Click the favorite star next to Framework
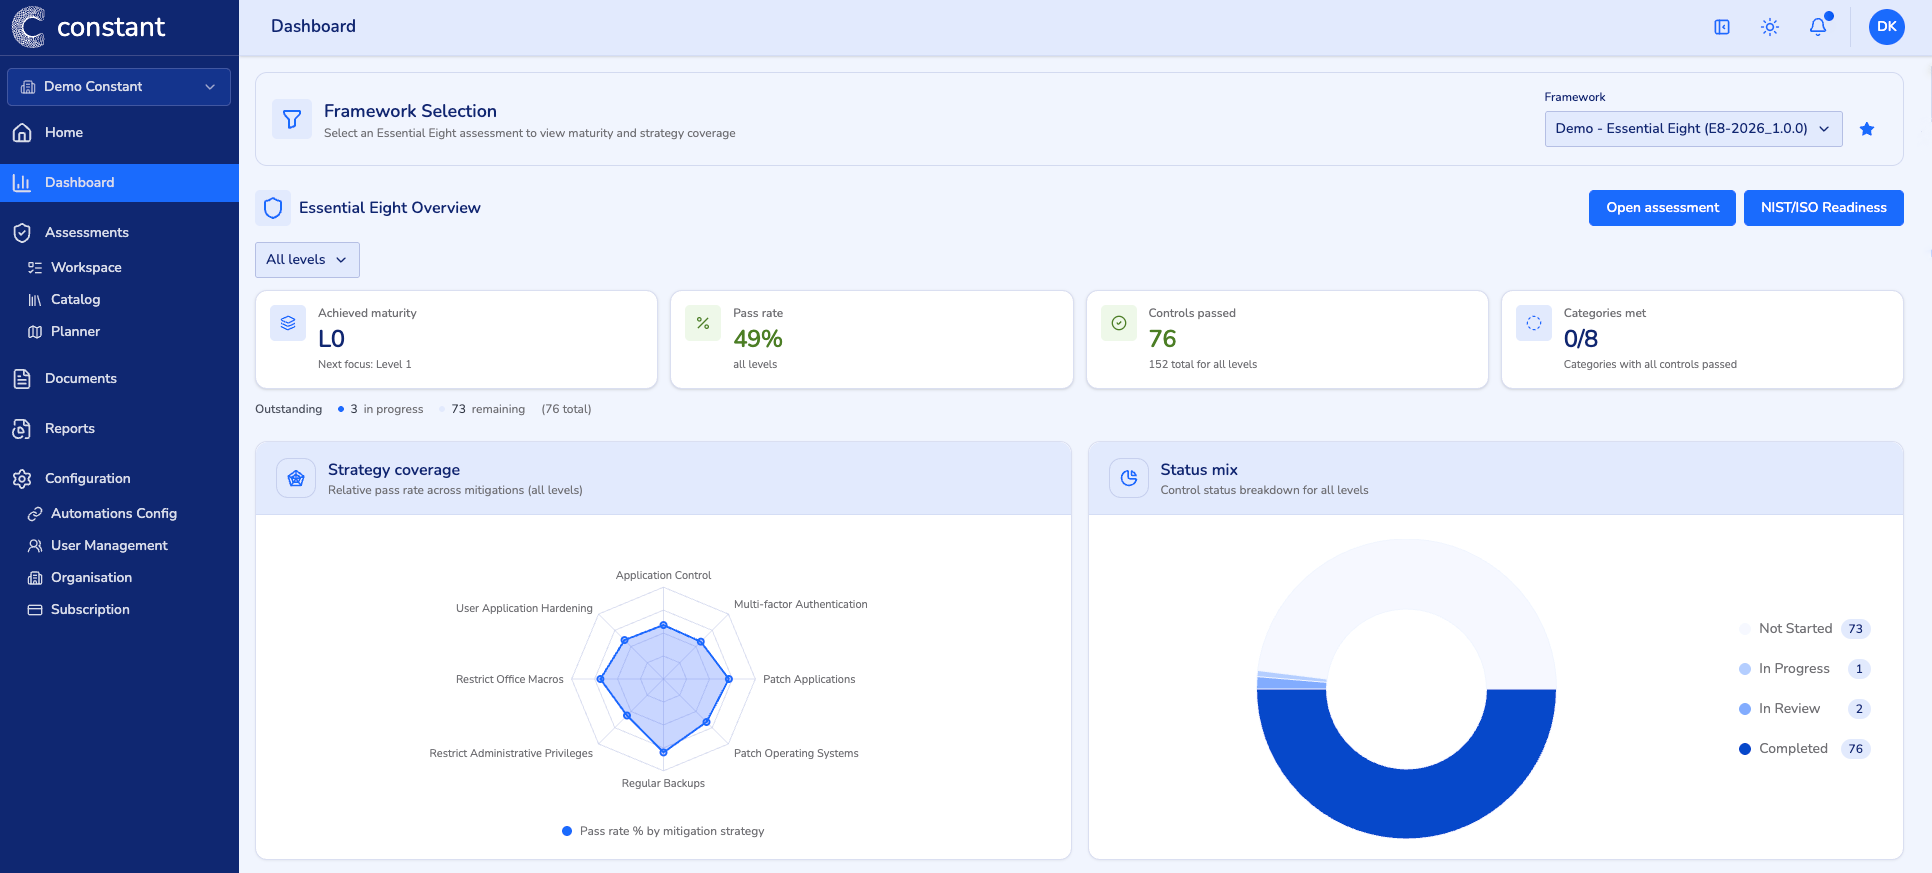Viewport: 1932px width, 873px height. (1867, 129)
